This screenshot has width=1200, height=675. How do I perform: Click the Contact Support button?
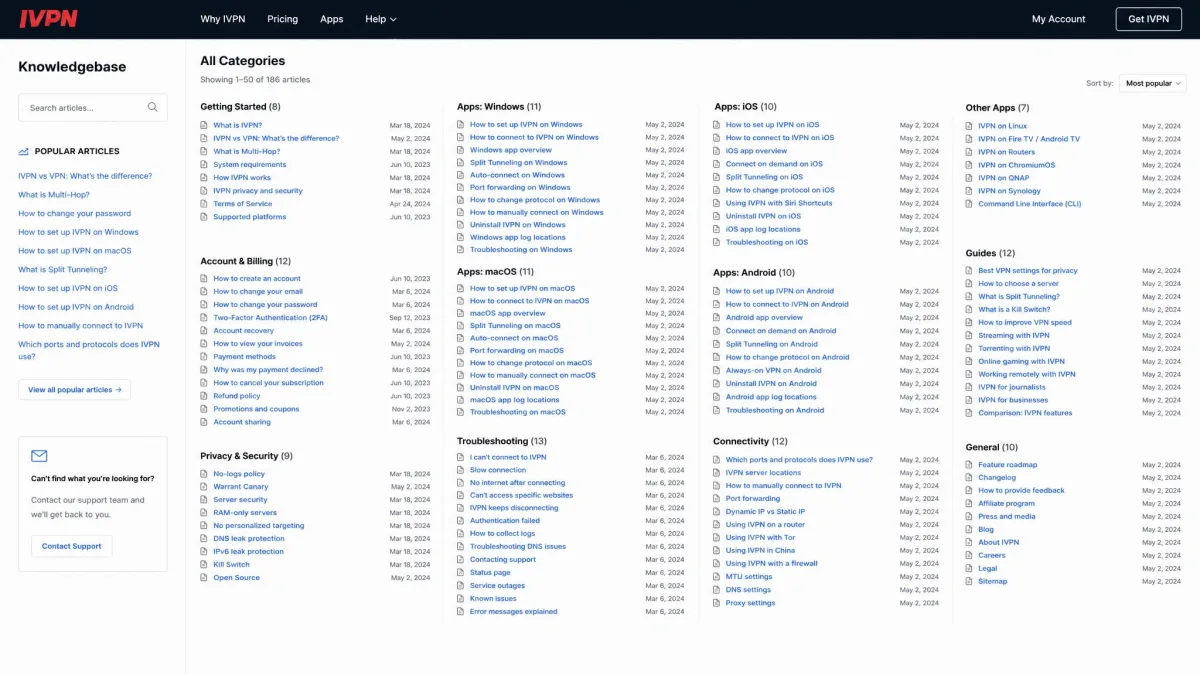(72, 546)
